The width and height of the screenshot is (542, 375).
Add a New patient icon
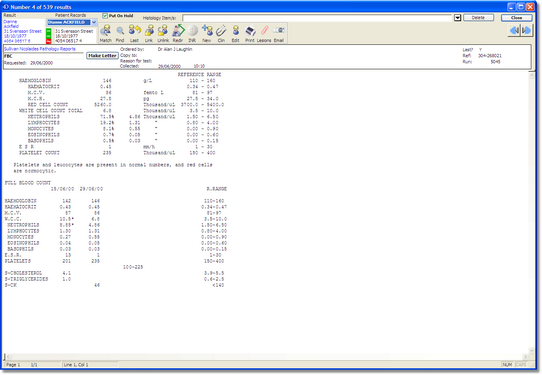(x=207, y=34)
